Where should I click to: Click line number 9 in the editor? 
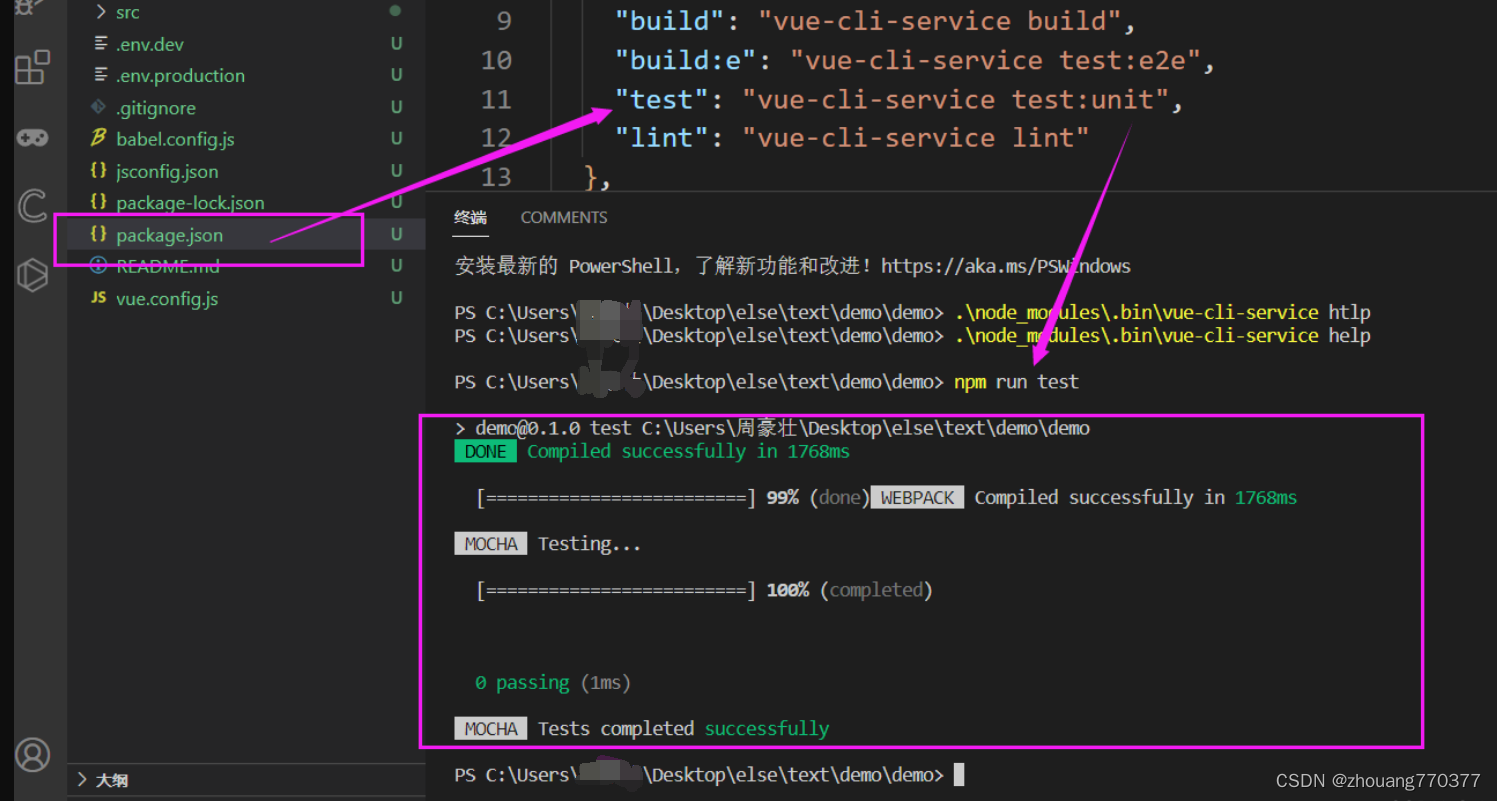tap(503, 21)
